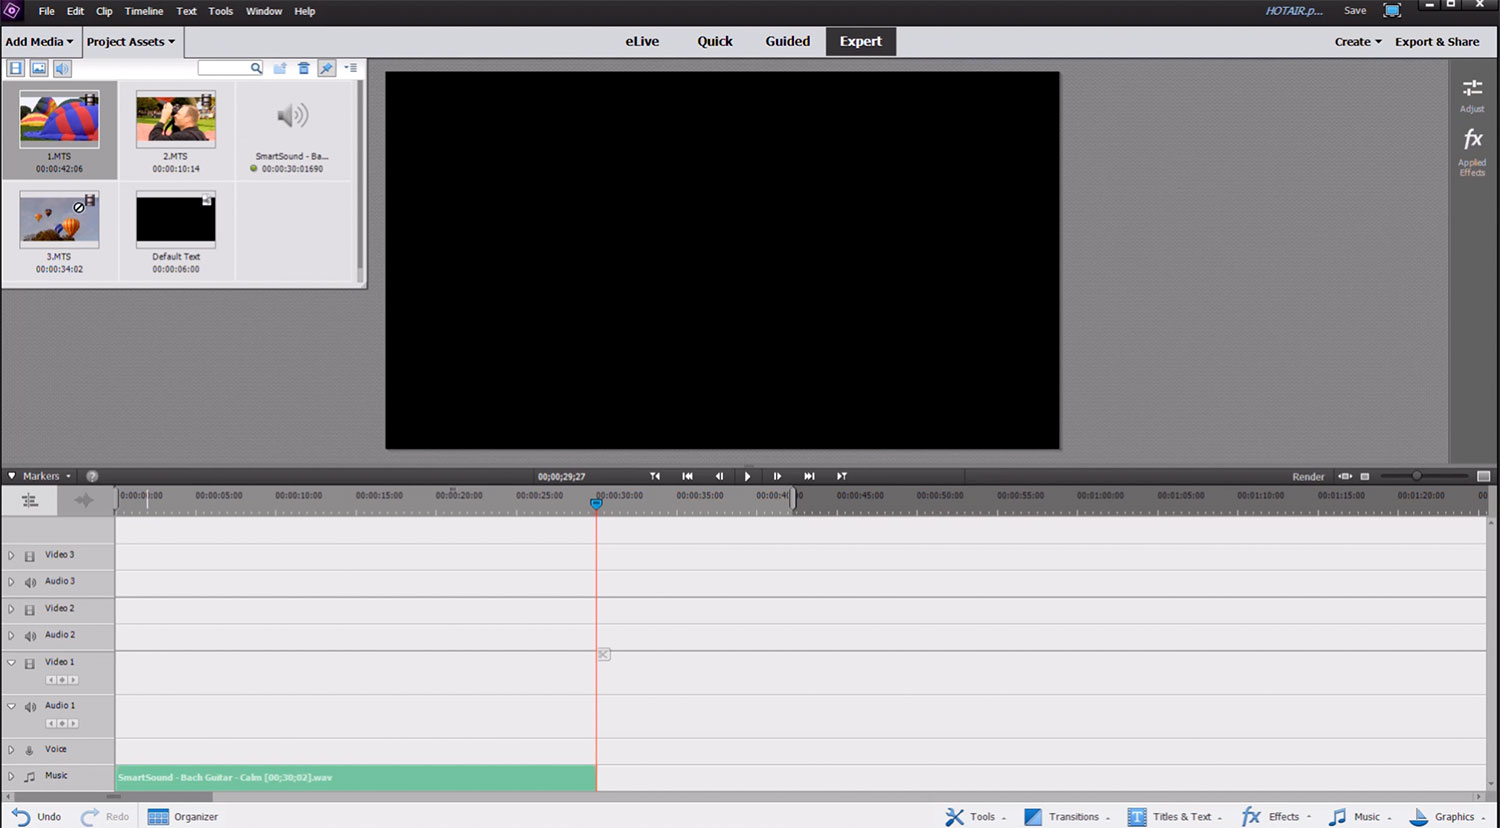Open the Applied Effects panel

pyautogui.click(x=1472, y=151)
